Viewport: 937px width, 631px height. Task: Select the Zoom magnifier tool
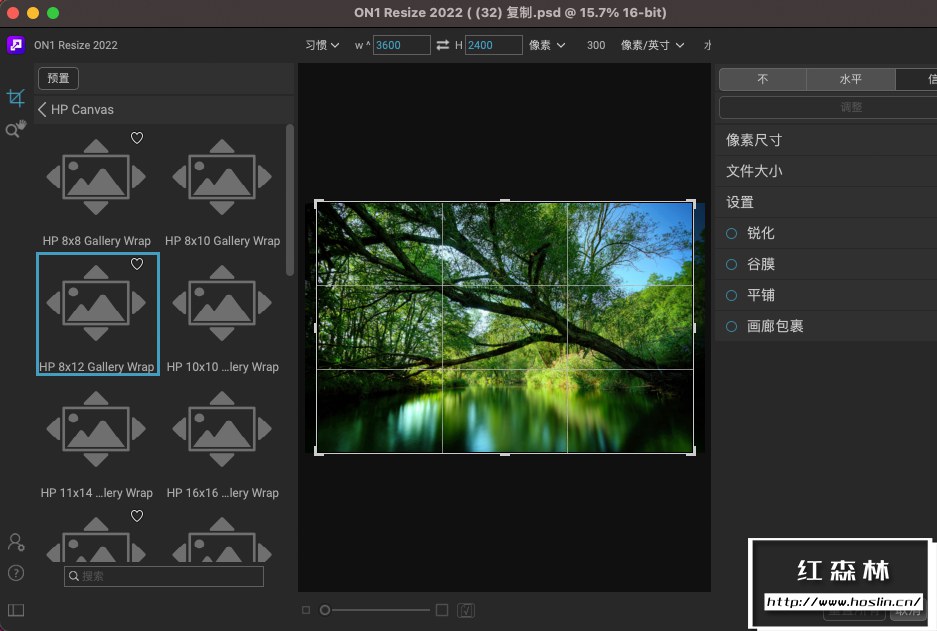coord(13,129)
